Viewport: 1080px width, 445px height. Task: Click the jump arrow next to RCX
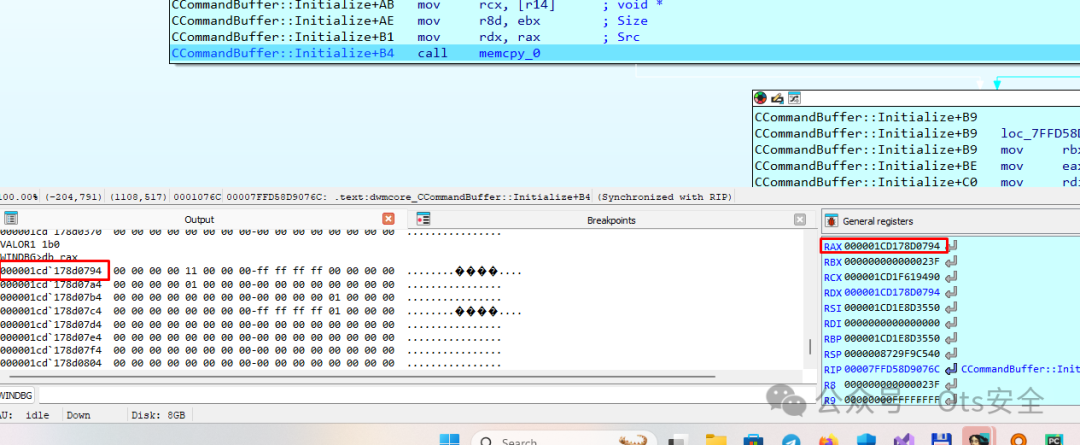(953, 277)
